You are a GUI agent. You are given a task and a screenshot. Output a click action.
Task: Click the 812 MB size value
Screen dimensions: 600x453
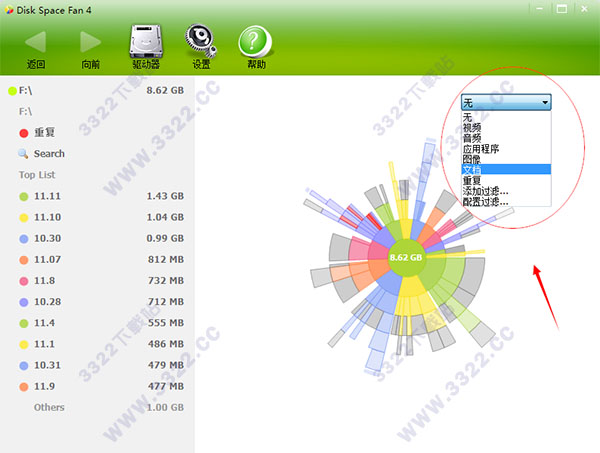(x=166, y=259)
